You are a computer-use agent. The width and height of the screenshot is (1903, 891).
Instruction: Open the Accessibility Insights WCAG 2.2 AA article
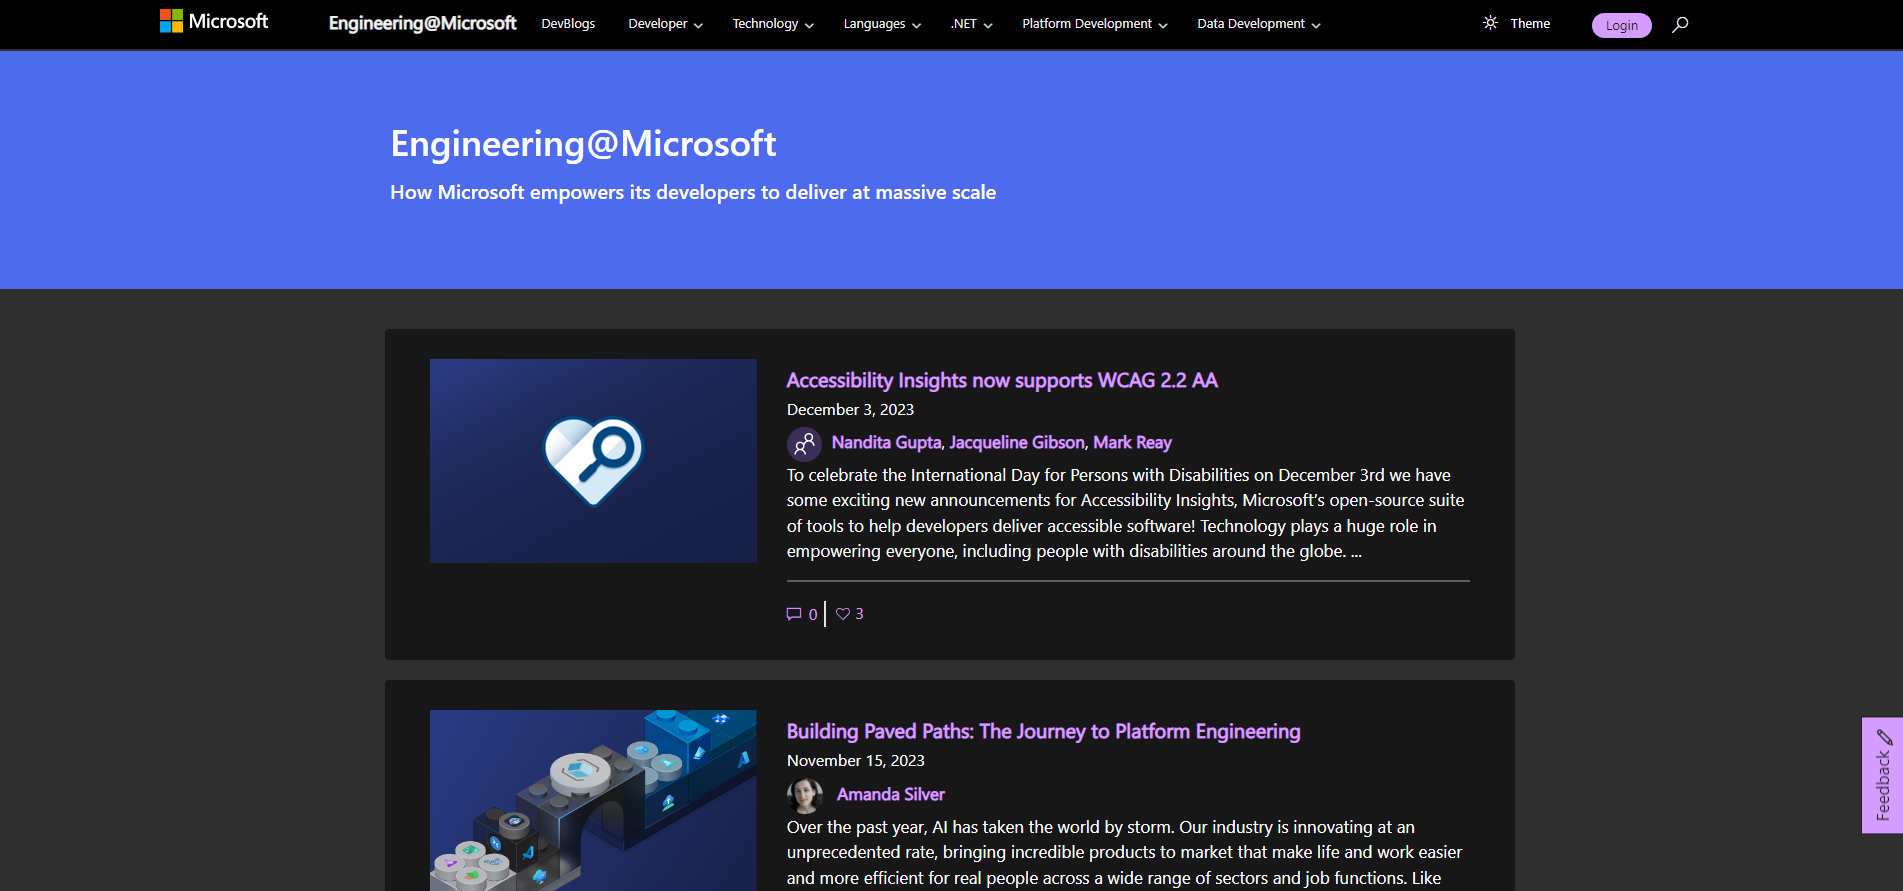(x=1002, y=380)
